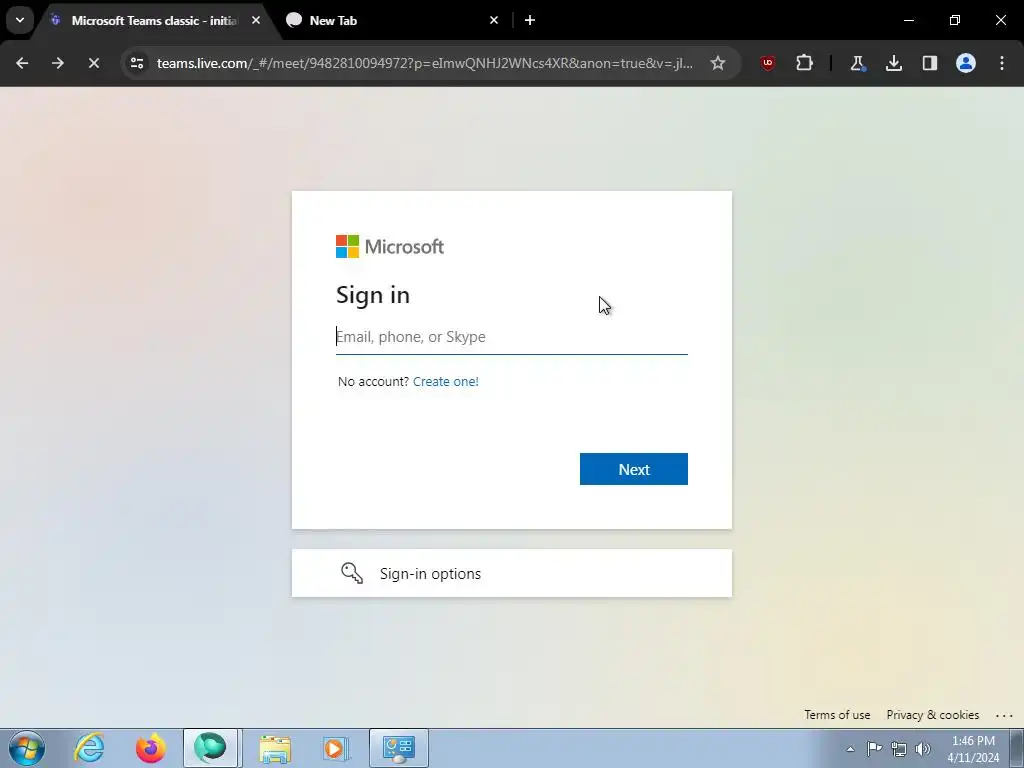
Task: Close the Microsoft Teams classic tab
Action: pyautogui.click(x=256, y=21)
